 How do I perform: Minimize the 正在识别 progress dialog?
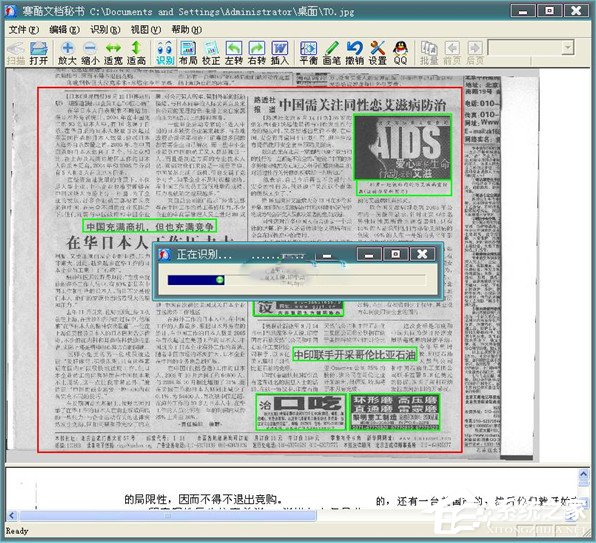point(369,254)
